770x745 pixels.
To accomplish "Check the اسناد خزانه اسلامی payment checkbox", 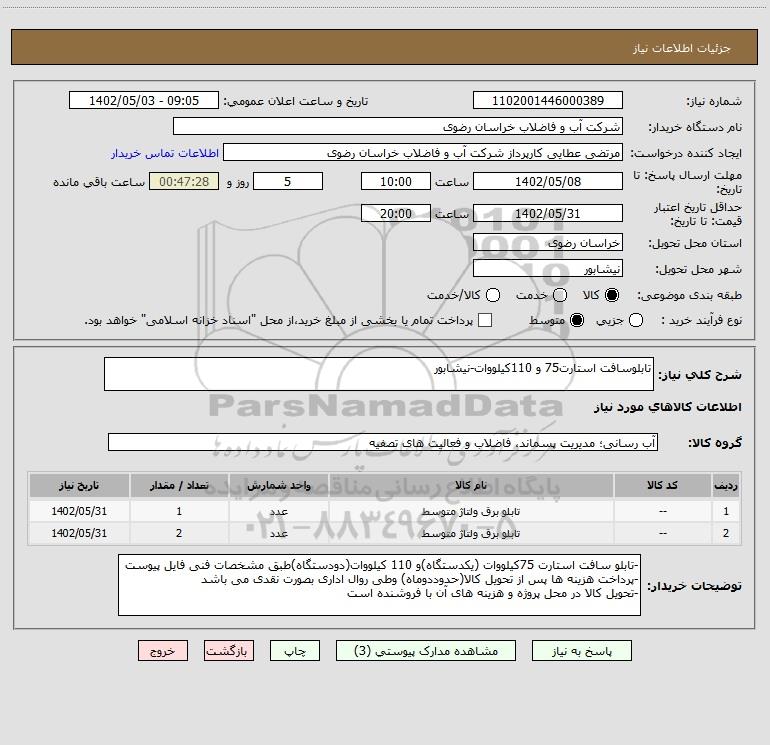I will [485, 320].
